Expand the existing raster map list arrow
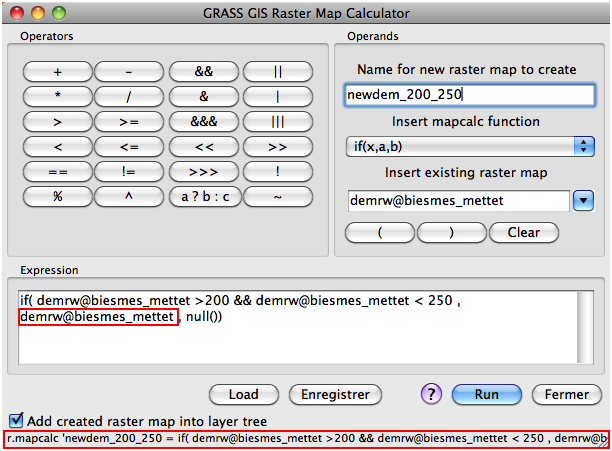Viewport: 612px width, 451px height. coord(584,201)
